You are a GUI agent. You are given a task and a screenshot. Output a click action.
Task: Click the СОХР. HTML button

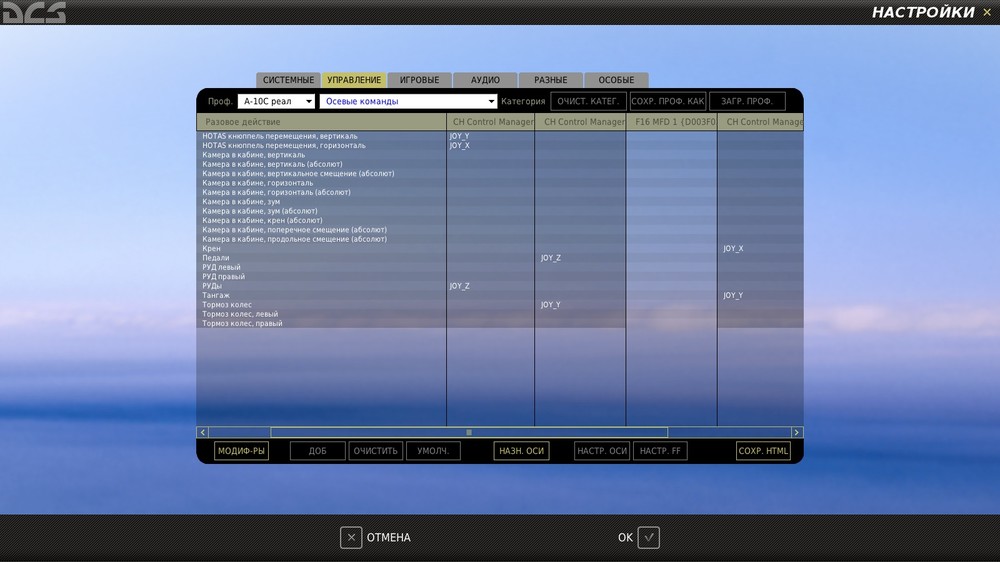(x=763, y=450)
